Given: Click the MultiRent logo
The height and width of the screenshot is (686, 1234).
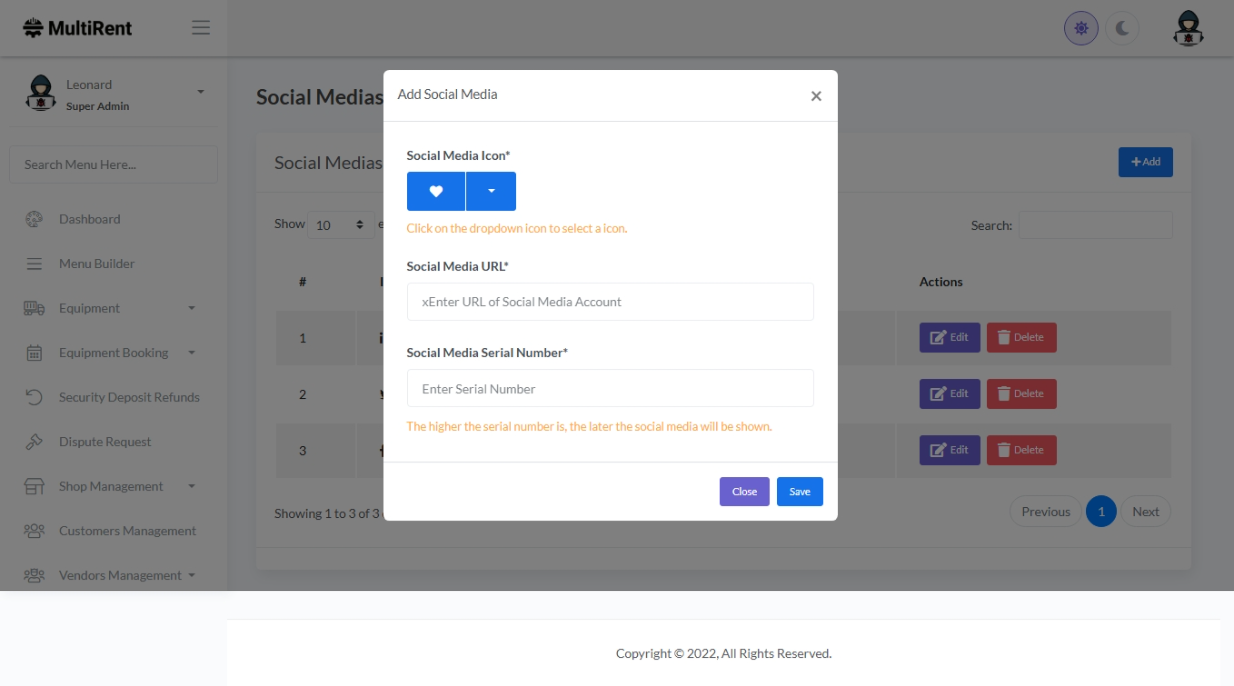Looking at the screenshot, I should pyautogui.click(x=78, y=28).
